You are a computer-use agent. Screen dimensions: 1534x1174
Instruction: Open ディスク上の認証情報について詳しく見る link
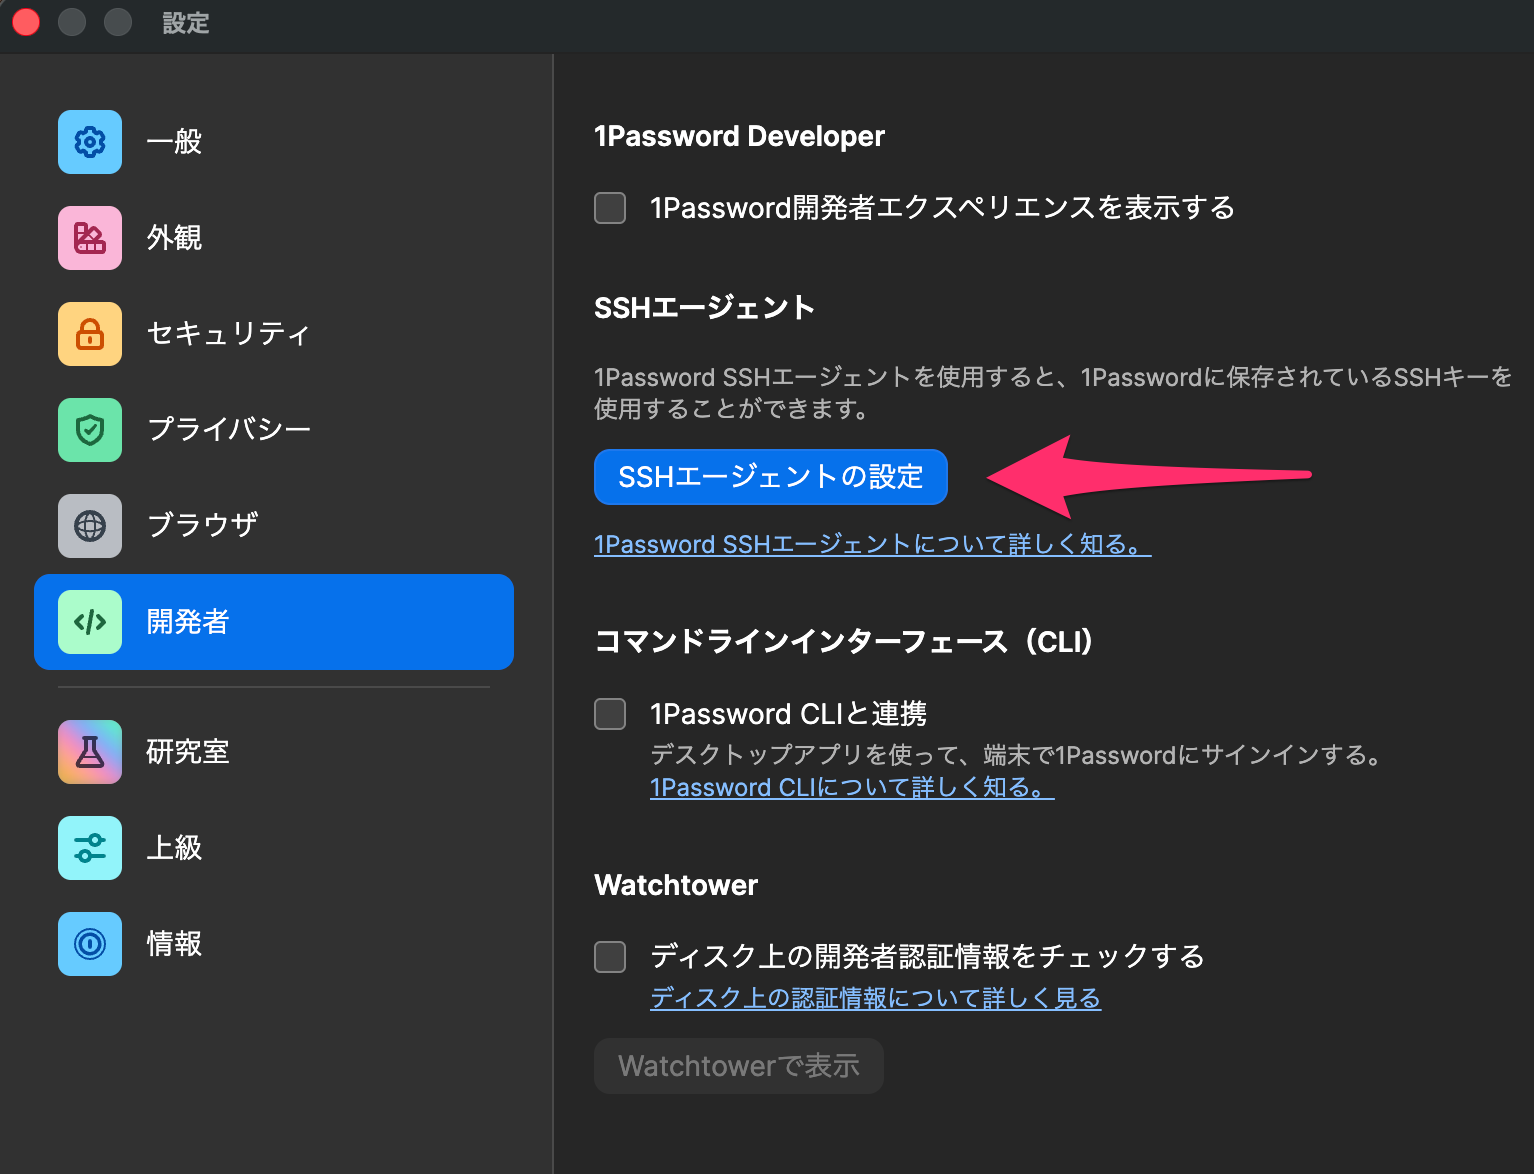874,998
